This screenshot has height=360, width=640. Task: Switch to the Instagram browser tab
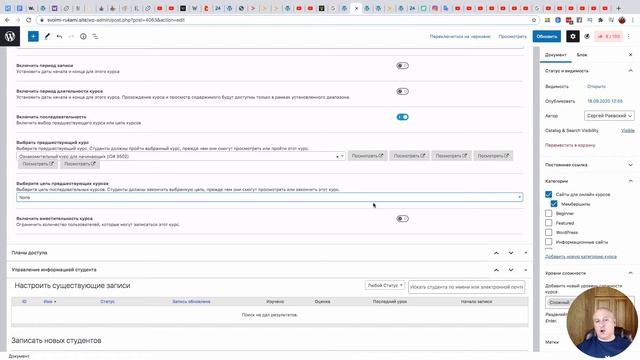435,8
